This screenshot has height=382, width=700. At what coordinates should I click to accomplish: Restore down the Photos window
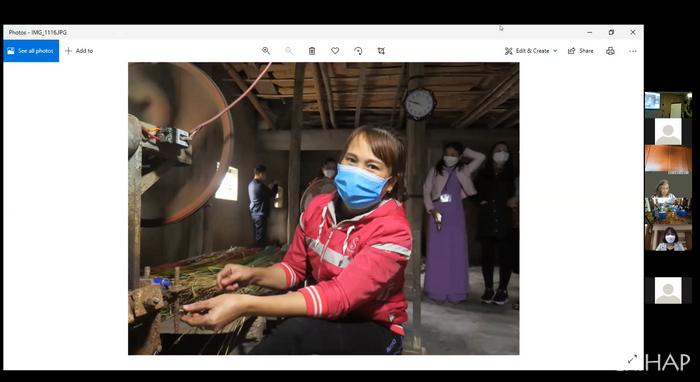pos(611,32)
